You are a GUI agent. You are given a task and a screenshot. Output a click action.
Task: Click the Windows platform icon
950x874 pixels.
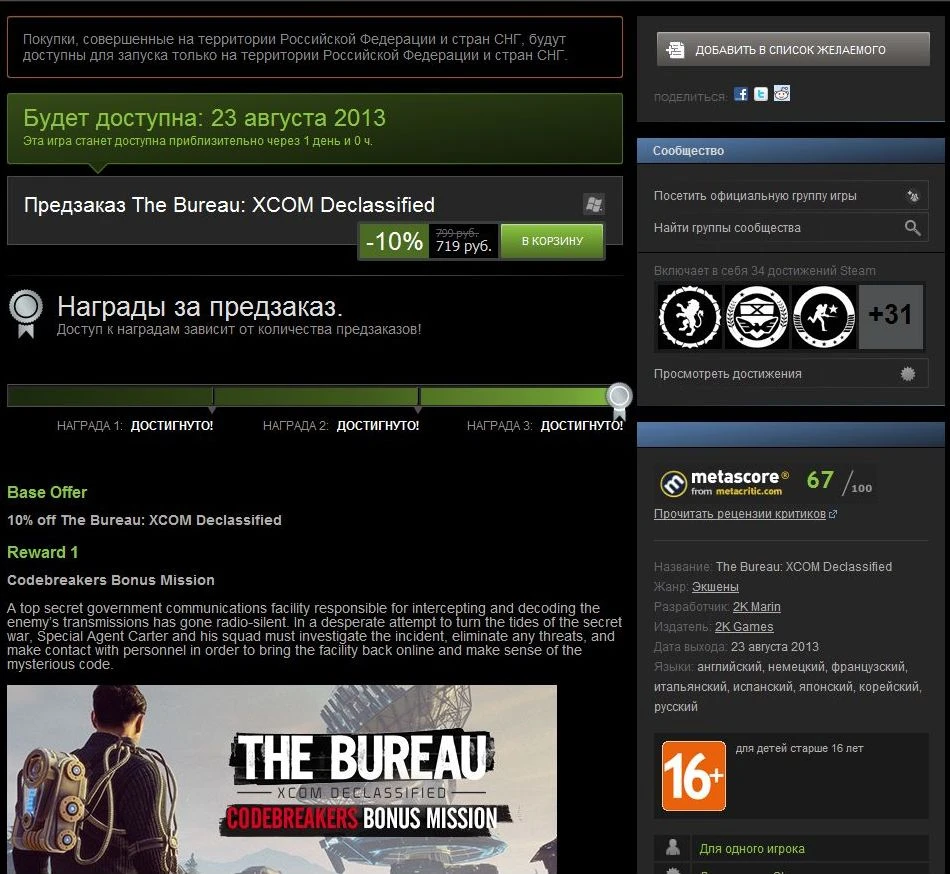[594, 204]
